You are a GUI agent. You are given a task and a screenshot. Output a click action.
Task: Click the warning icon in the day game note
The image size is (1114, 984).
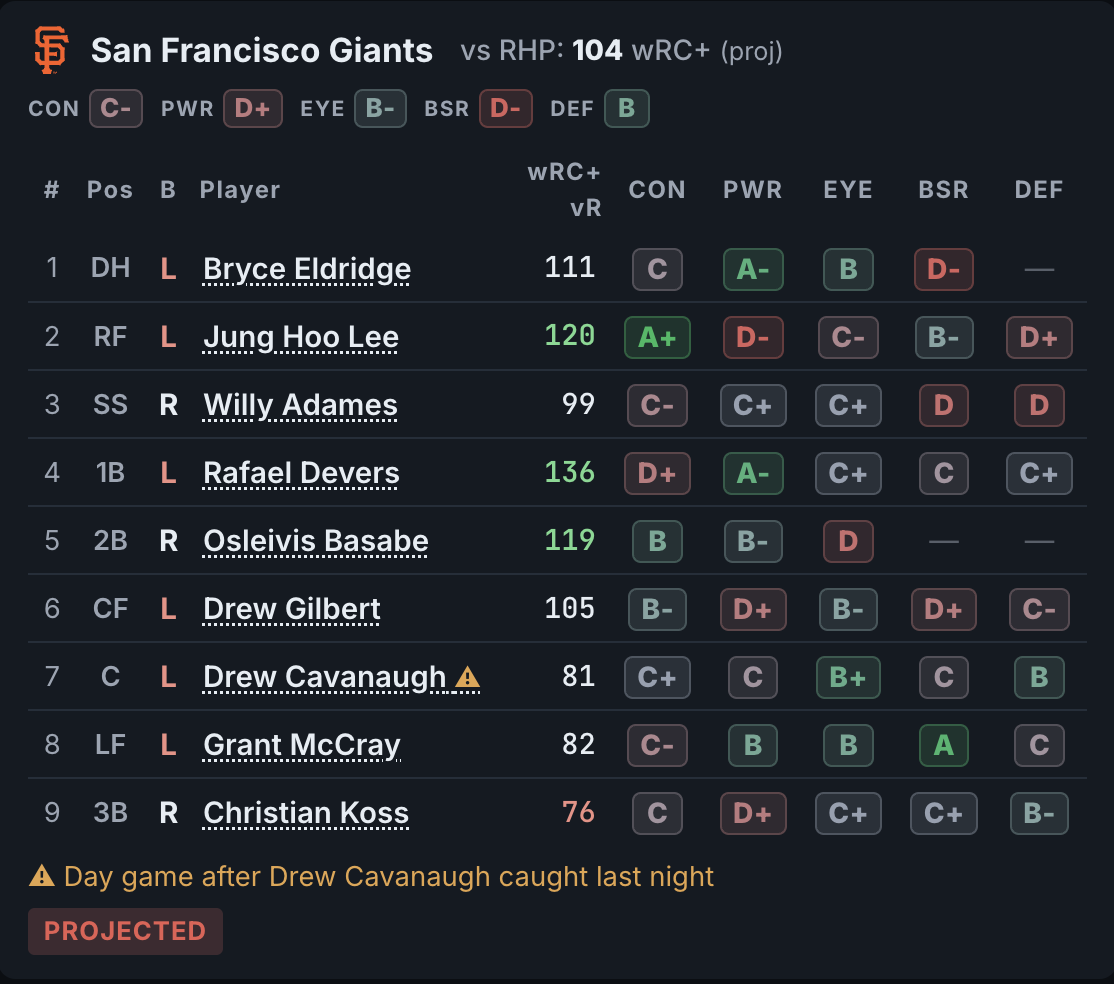click(42, 876)
